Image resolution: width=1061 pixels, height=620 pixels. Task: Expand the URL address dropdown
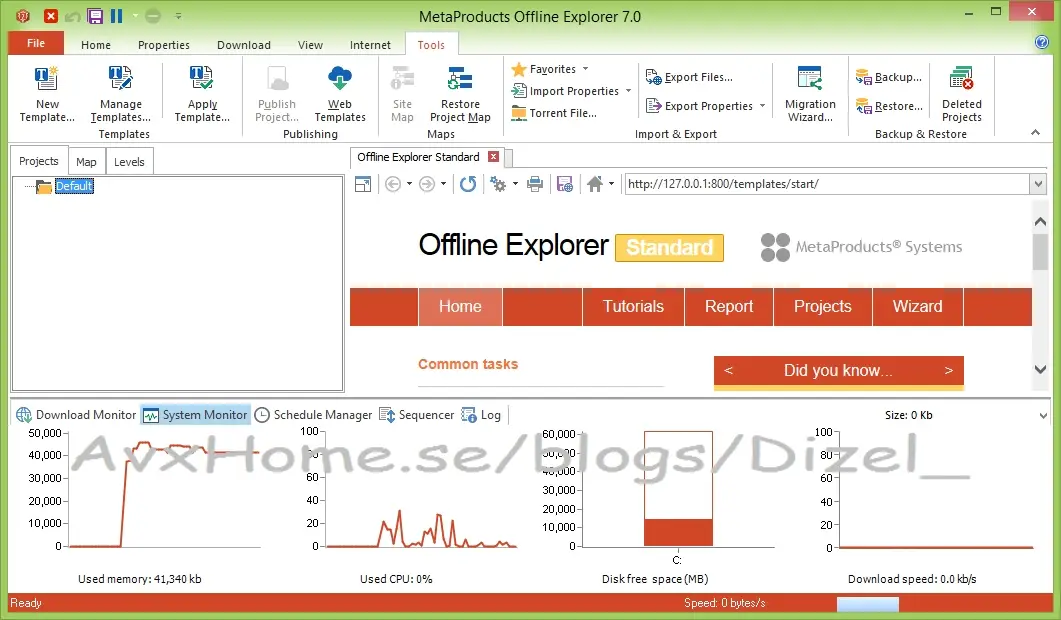click(1038, 184)
